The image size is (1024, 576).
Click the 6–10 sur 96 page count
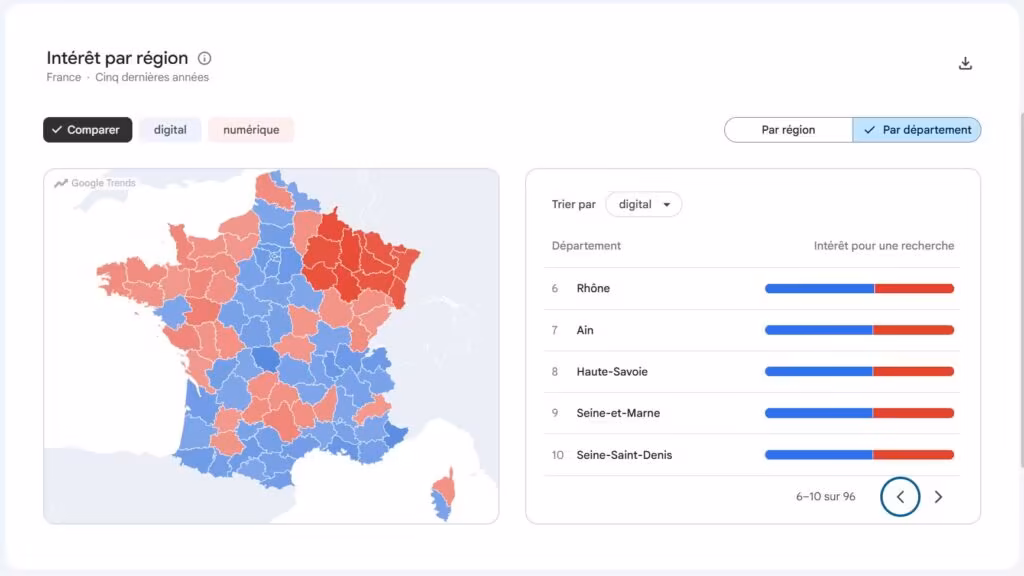coord(825,497)
